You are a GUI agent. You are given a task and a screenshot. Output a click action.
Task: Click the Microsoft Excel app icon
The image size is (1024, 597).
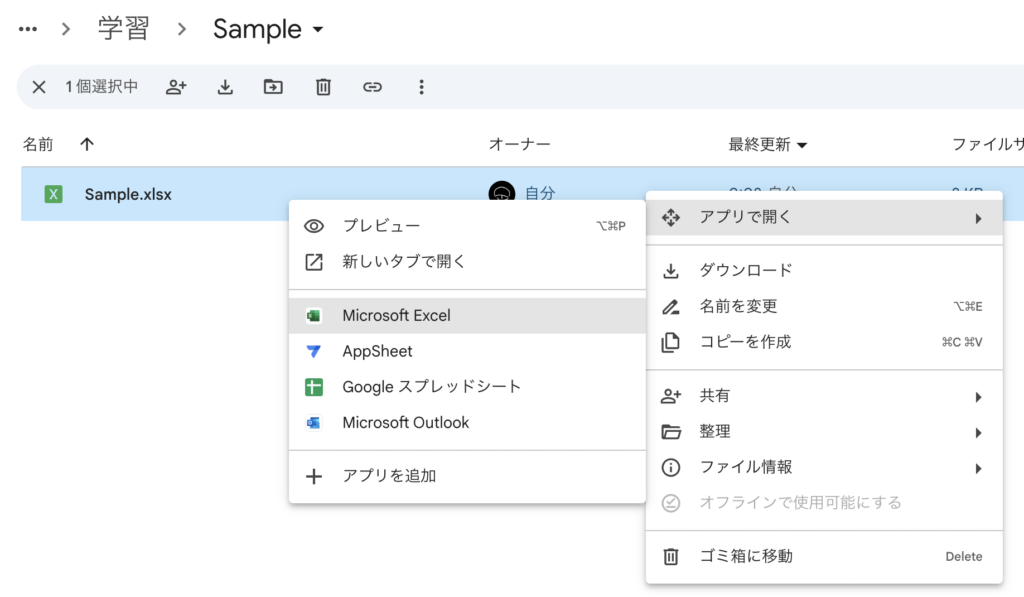[x=313, y=316]
